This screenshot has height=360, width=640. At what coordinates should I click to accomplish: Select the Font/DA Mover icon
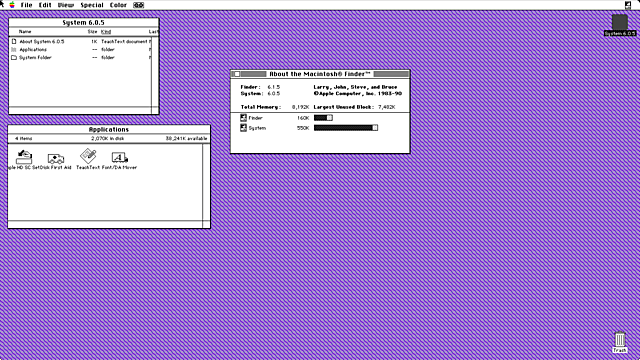(x=120, y=157)
